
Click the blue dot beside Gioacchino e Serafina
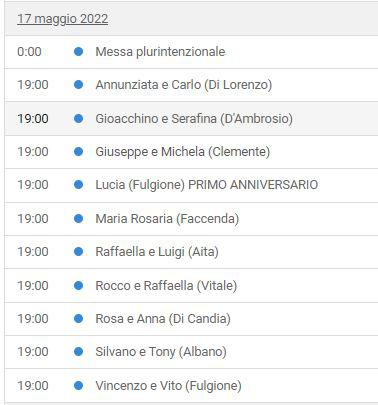click(x=78, y=118)
